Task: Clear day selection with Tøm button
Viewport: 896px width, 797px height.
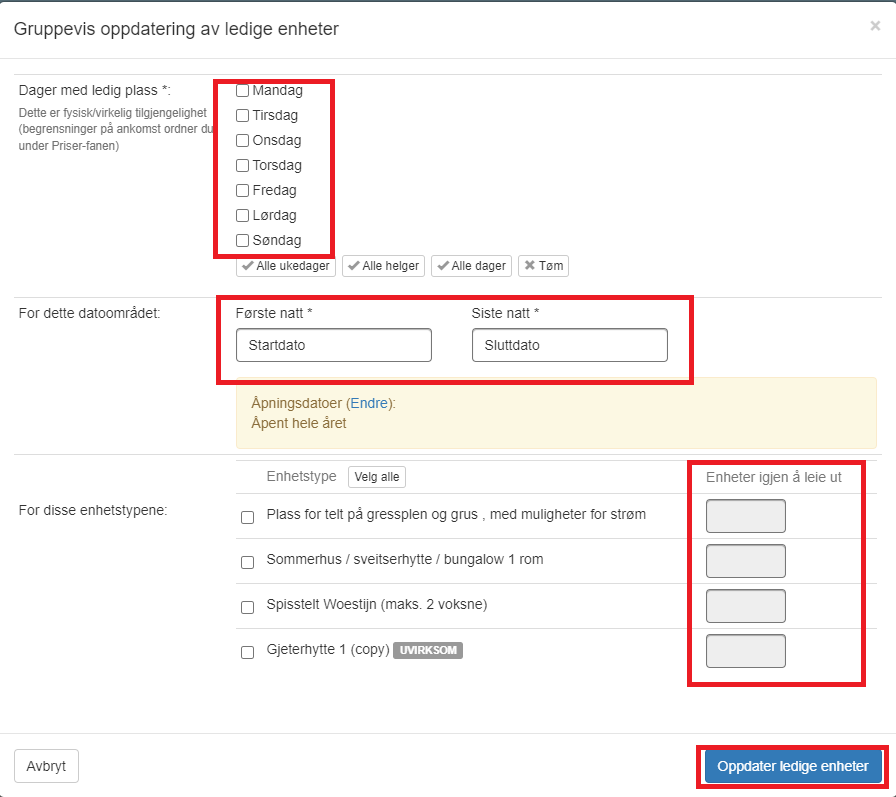Action: click(x=543, y=266)
